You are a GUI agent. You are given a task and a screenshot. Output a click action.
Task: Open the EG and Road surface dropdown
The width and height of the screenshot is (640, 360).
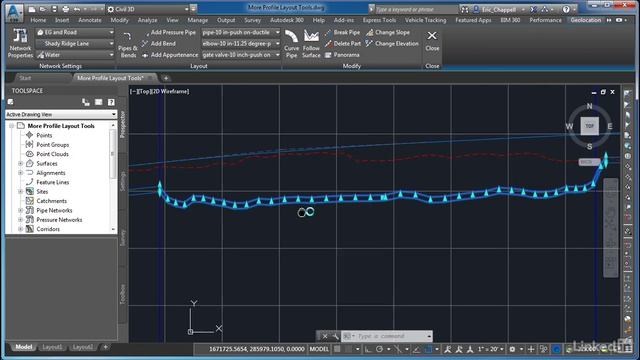pyautogui.click(x=75, y=32)
